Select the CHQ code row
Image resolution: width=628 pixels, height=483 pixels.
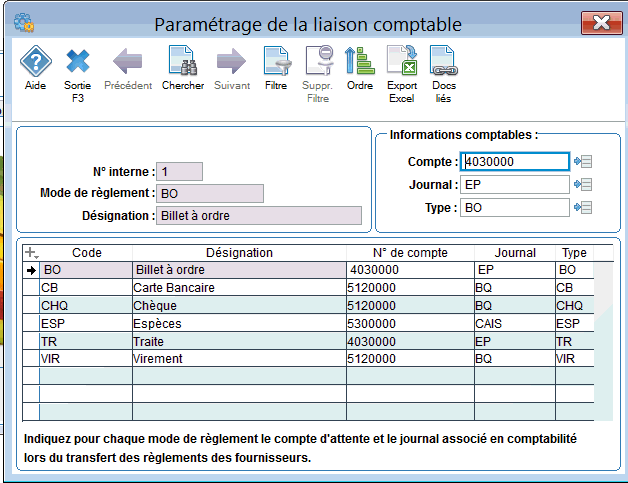[x=86, y=306]
